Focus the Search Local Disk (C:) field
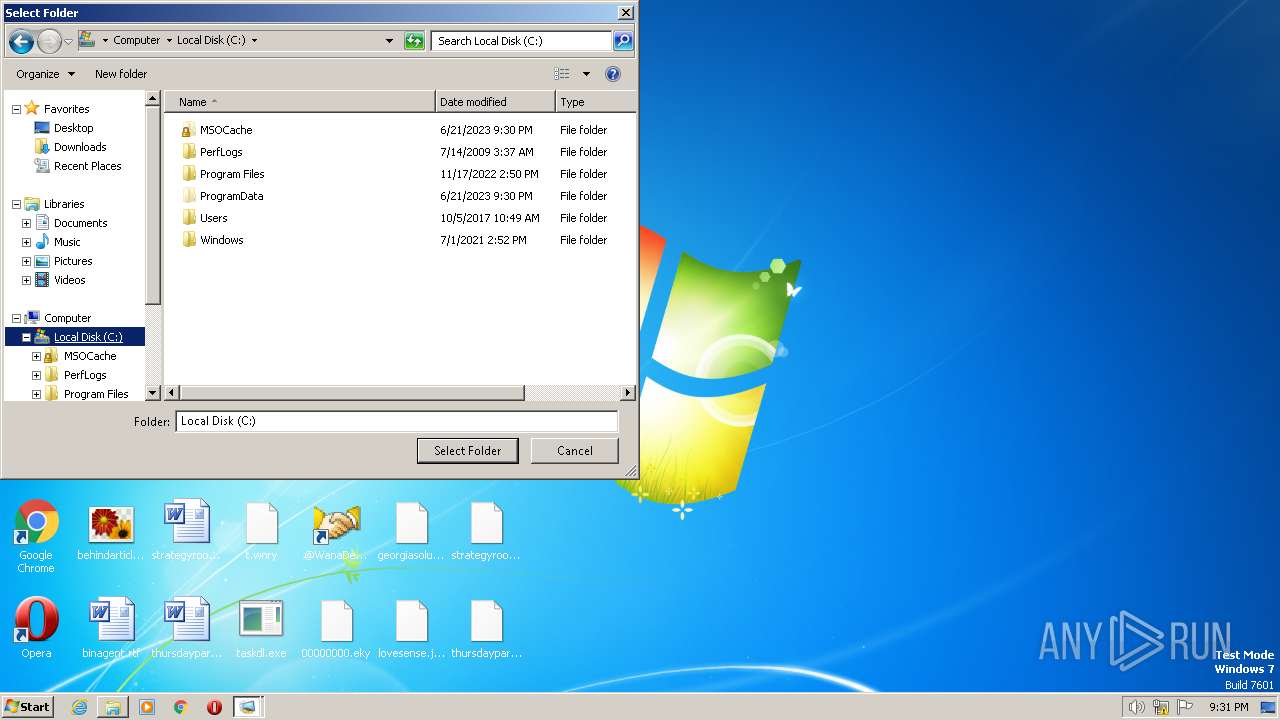The image size is (1280, 720). pyautogui.click(x=522, y=41)
